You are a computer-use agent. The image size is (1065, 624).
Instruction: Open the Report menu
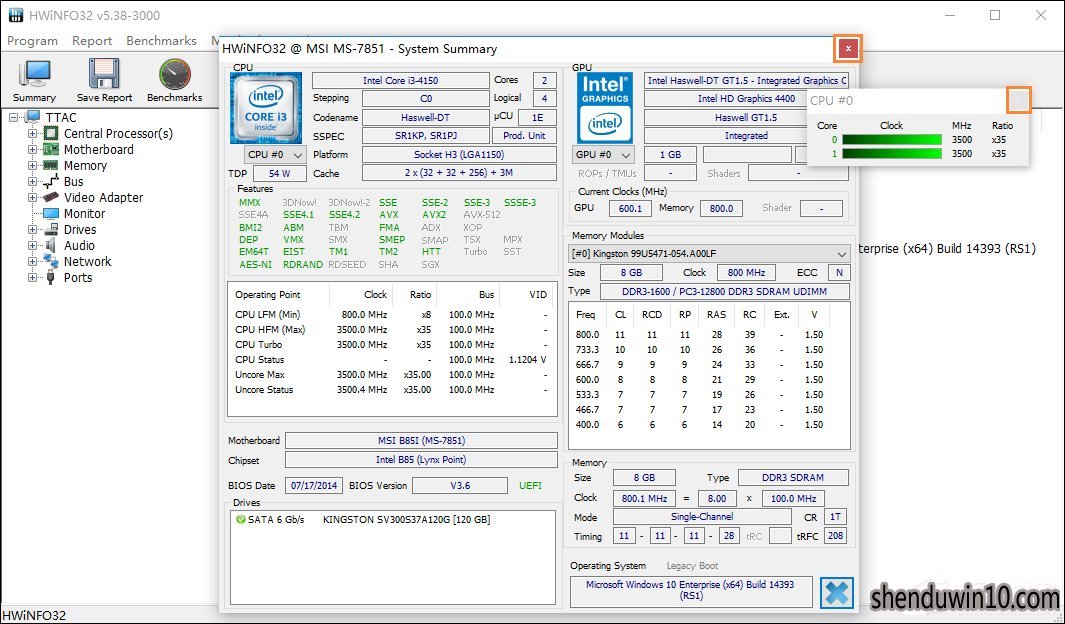tap(92, 41)
